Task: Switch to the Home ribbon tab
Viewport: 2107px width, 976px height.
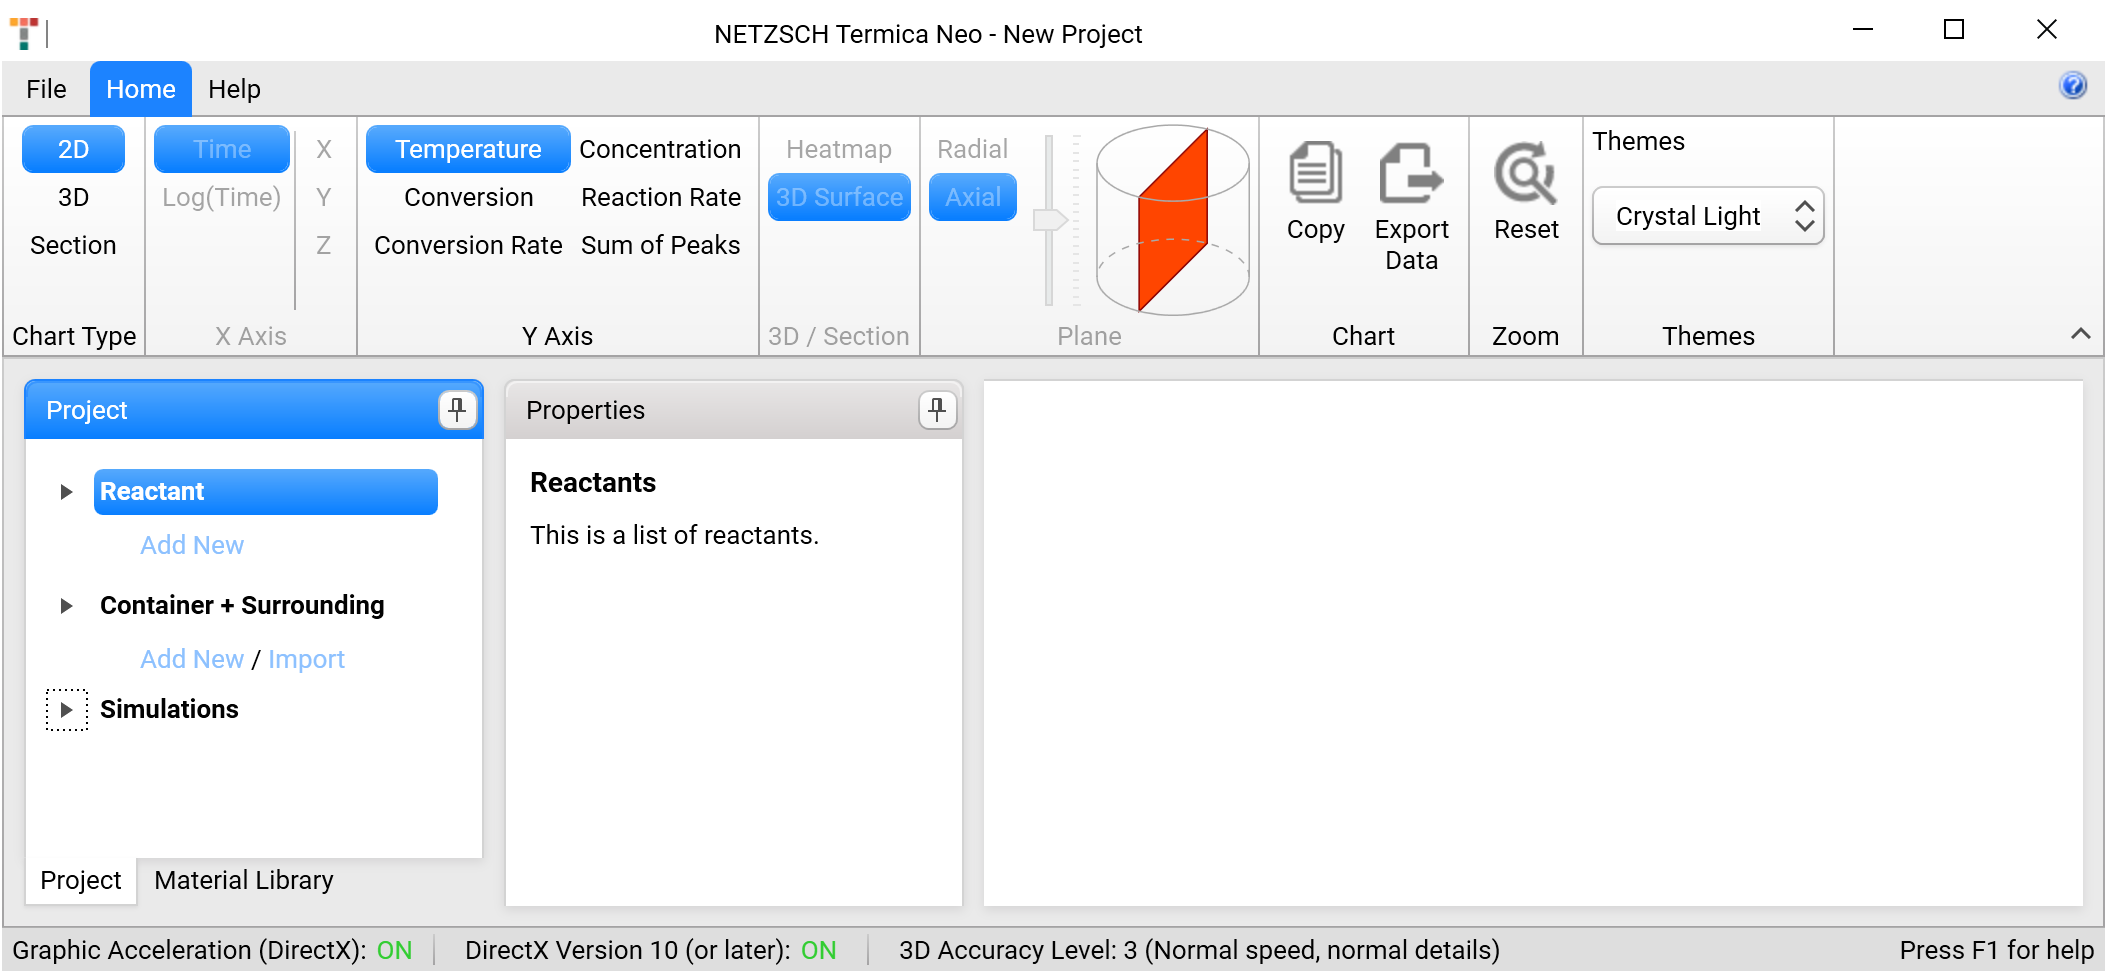Action: (141, 89)
